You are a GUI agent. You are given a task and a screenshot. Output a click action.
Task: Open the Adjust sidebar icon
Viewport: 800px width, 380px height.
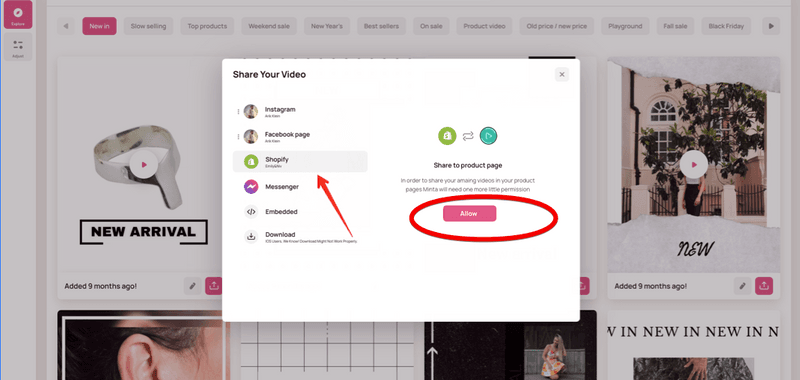coord(18,47)
